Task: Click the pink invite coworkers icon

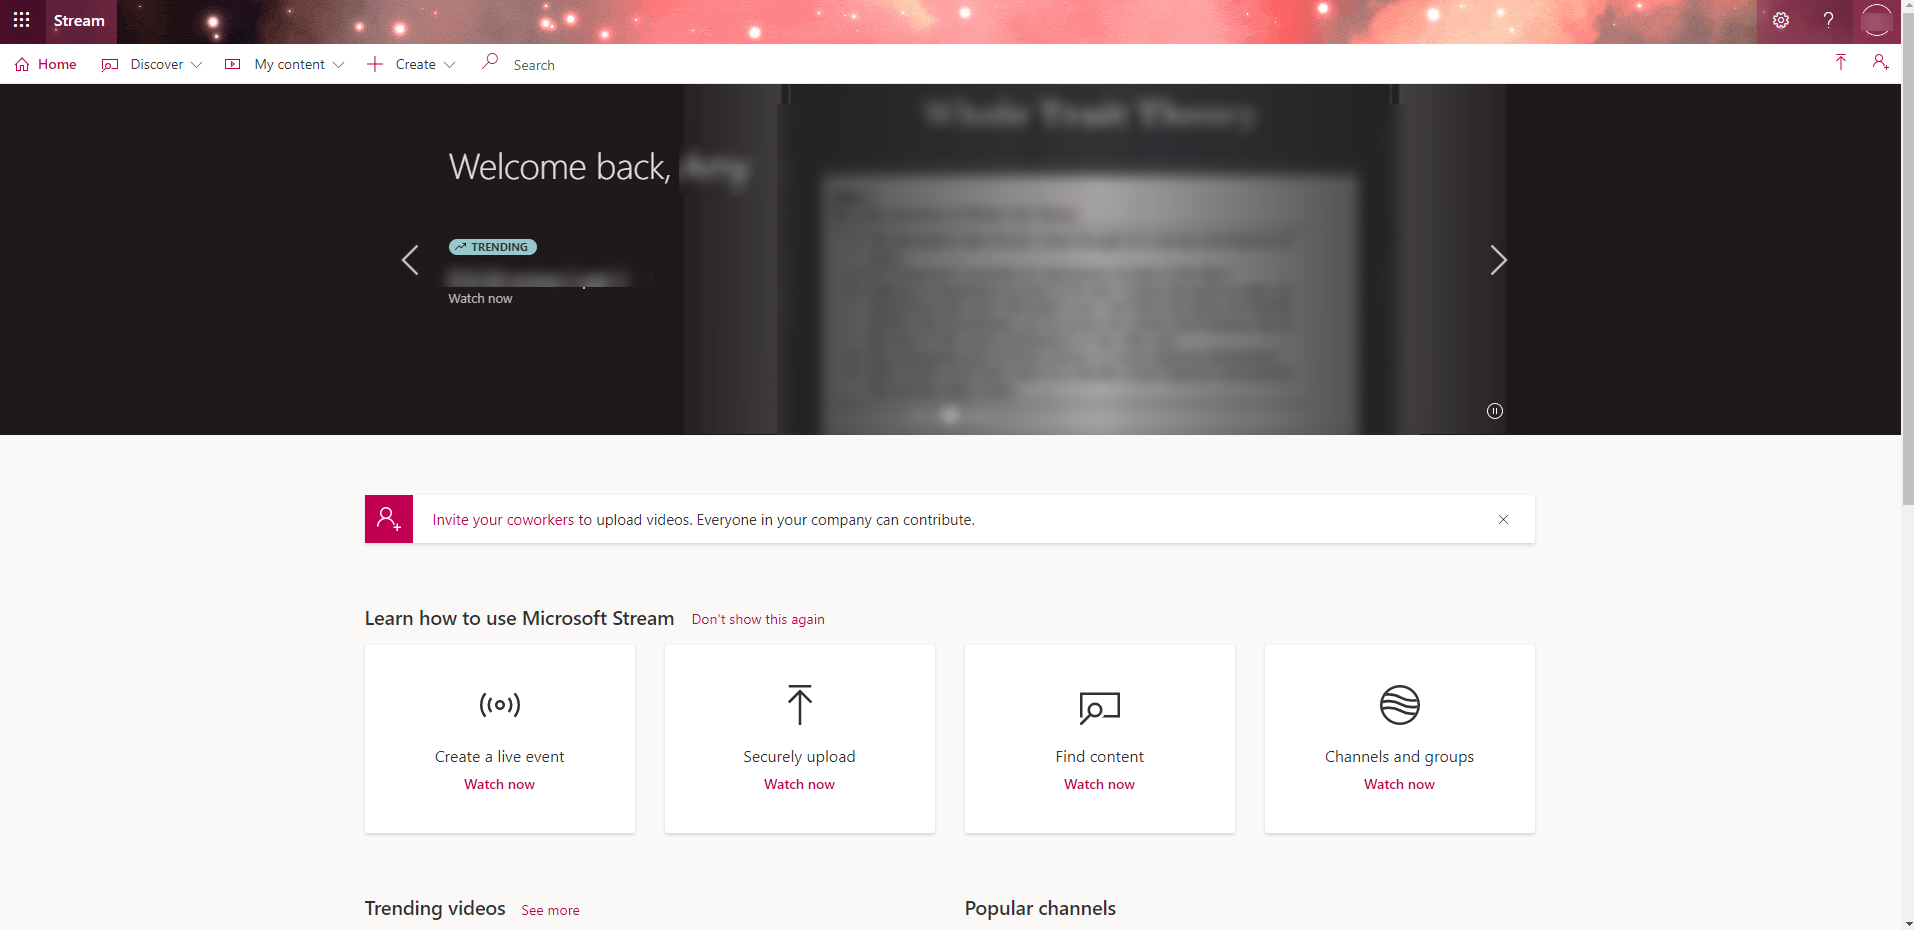Action: click(389, 519)
